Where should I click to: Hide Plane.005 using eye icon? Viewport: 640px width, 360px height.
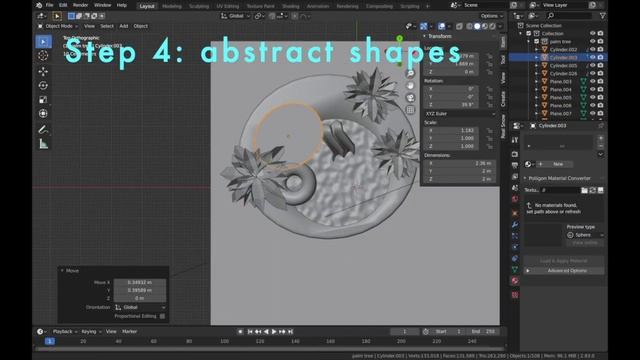point(593,98)
